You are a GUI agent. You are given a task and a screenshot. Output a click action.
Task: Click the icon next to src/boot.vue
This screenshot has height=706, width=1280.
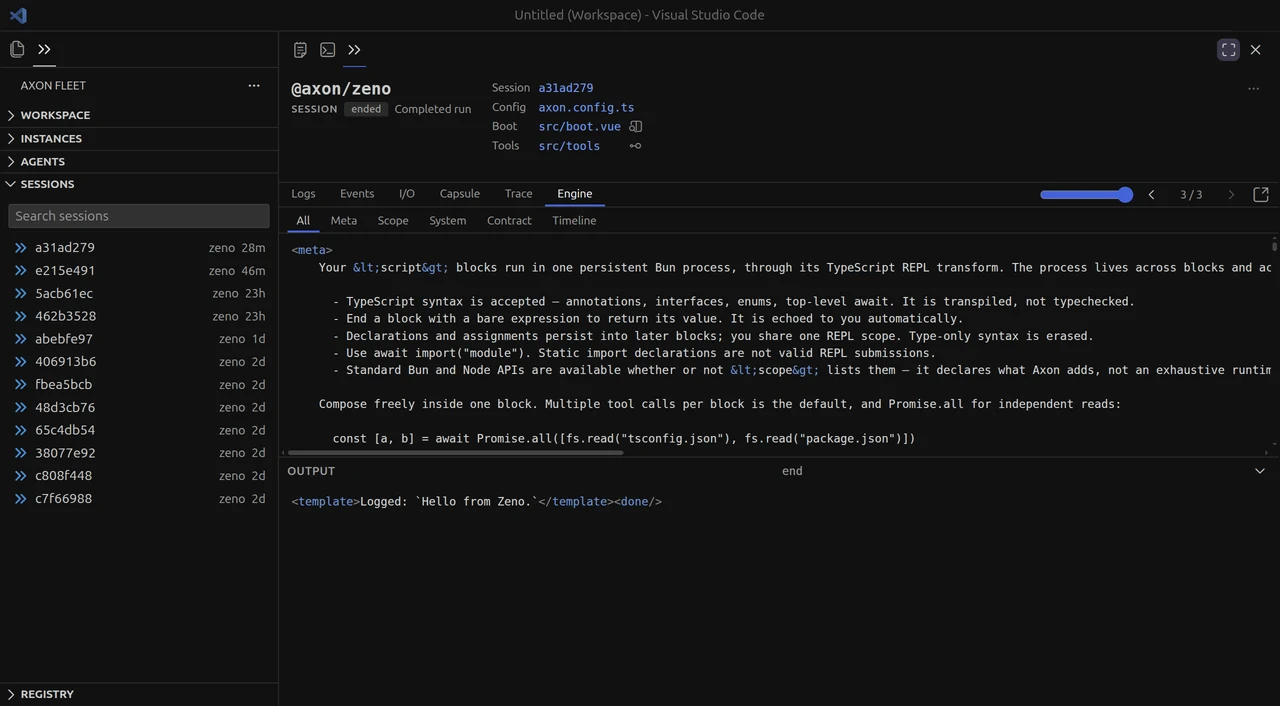tap(635, 127)
